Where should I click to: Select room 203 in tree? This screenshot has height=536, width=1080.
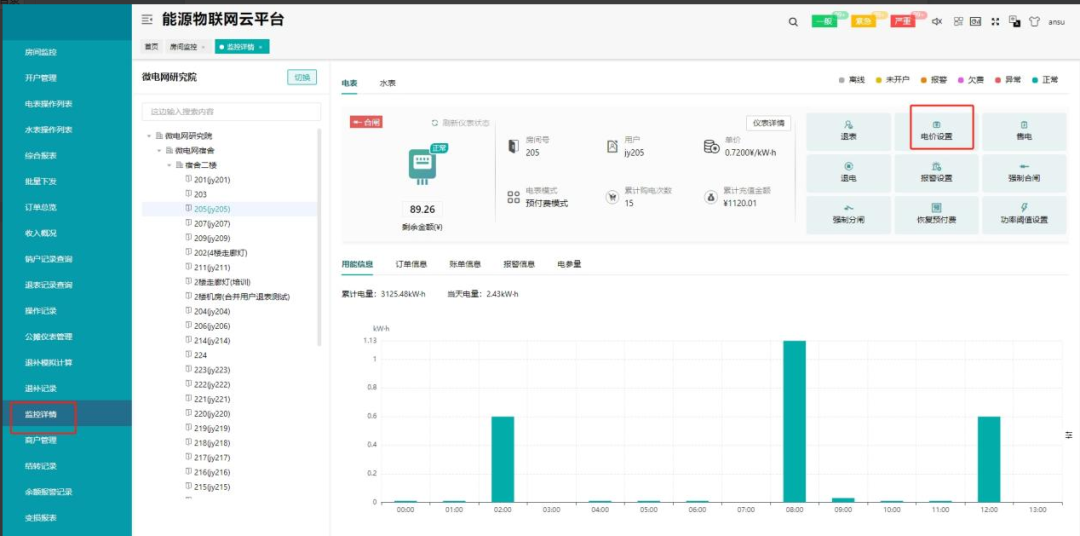pyautogui.click(x=200, y=194)
